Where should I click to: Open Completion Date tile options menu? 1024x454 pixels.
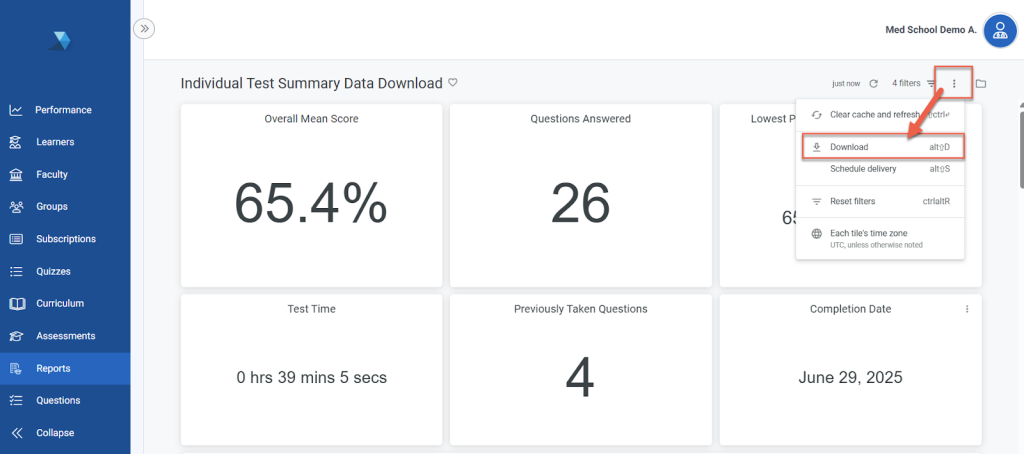click(967, 309)
